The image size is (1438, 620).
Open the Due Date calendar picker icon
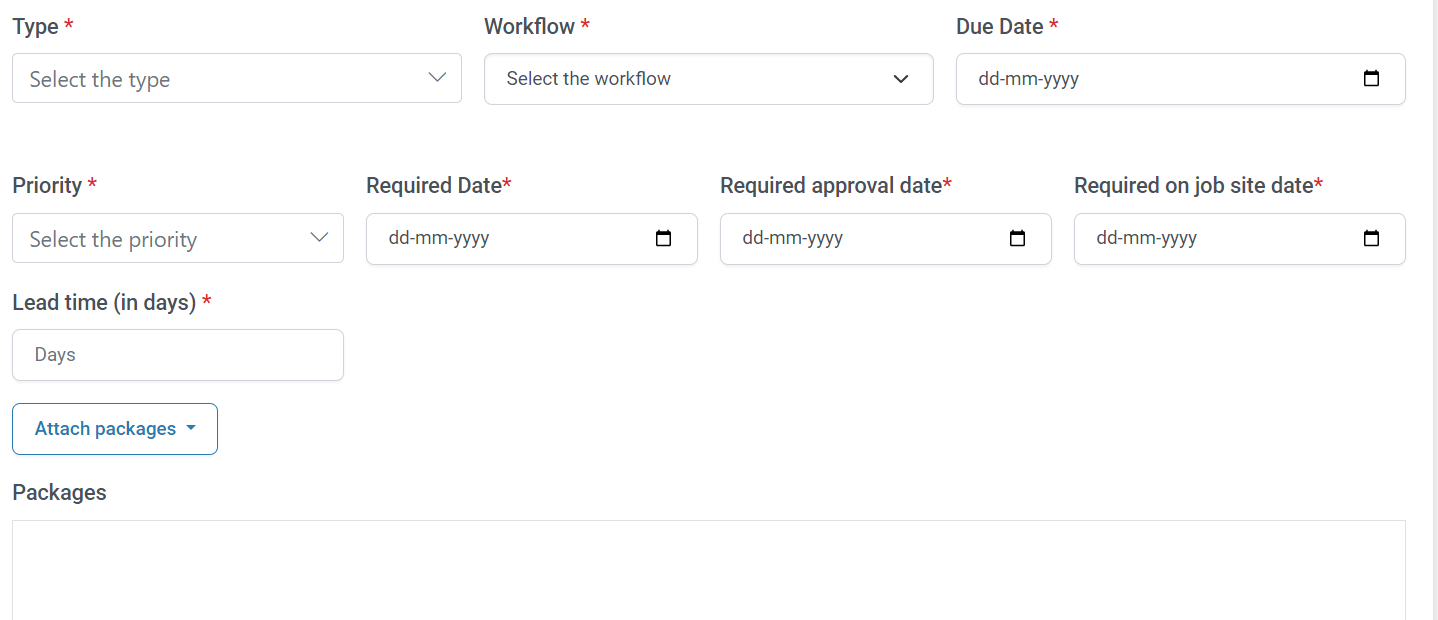[1371, 79]
